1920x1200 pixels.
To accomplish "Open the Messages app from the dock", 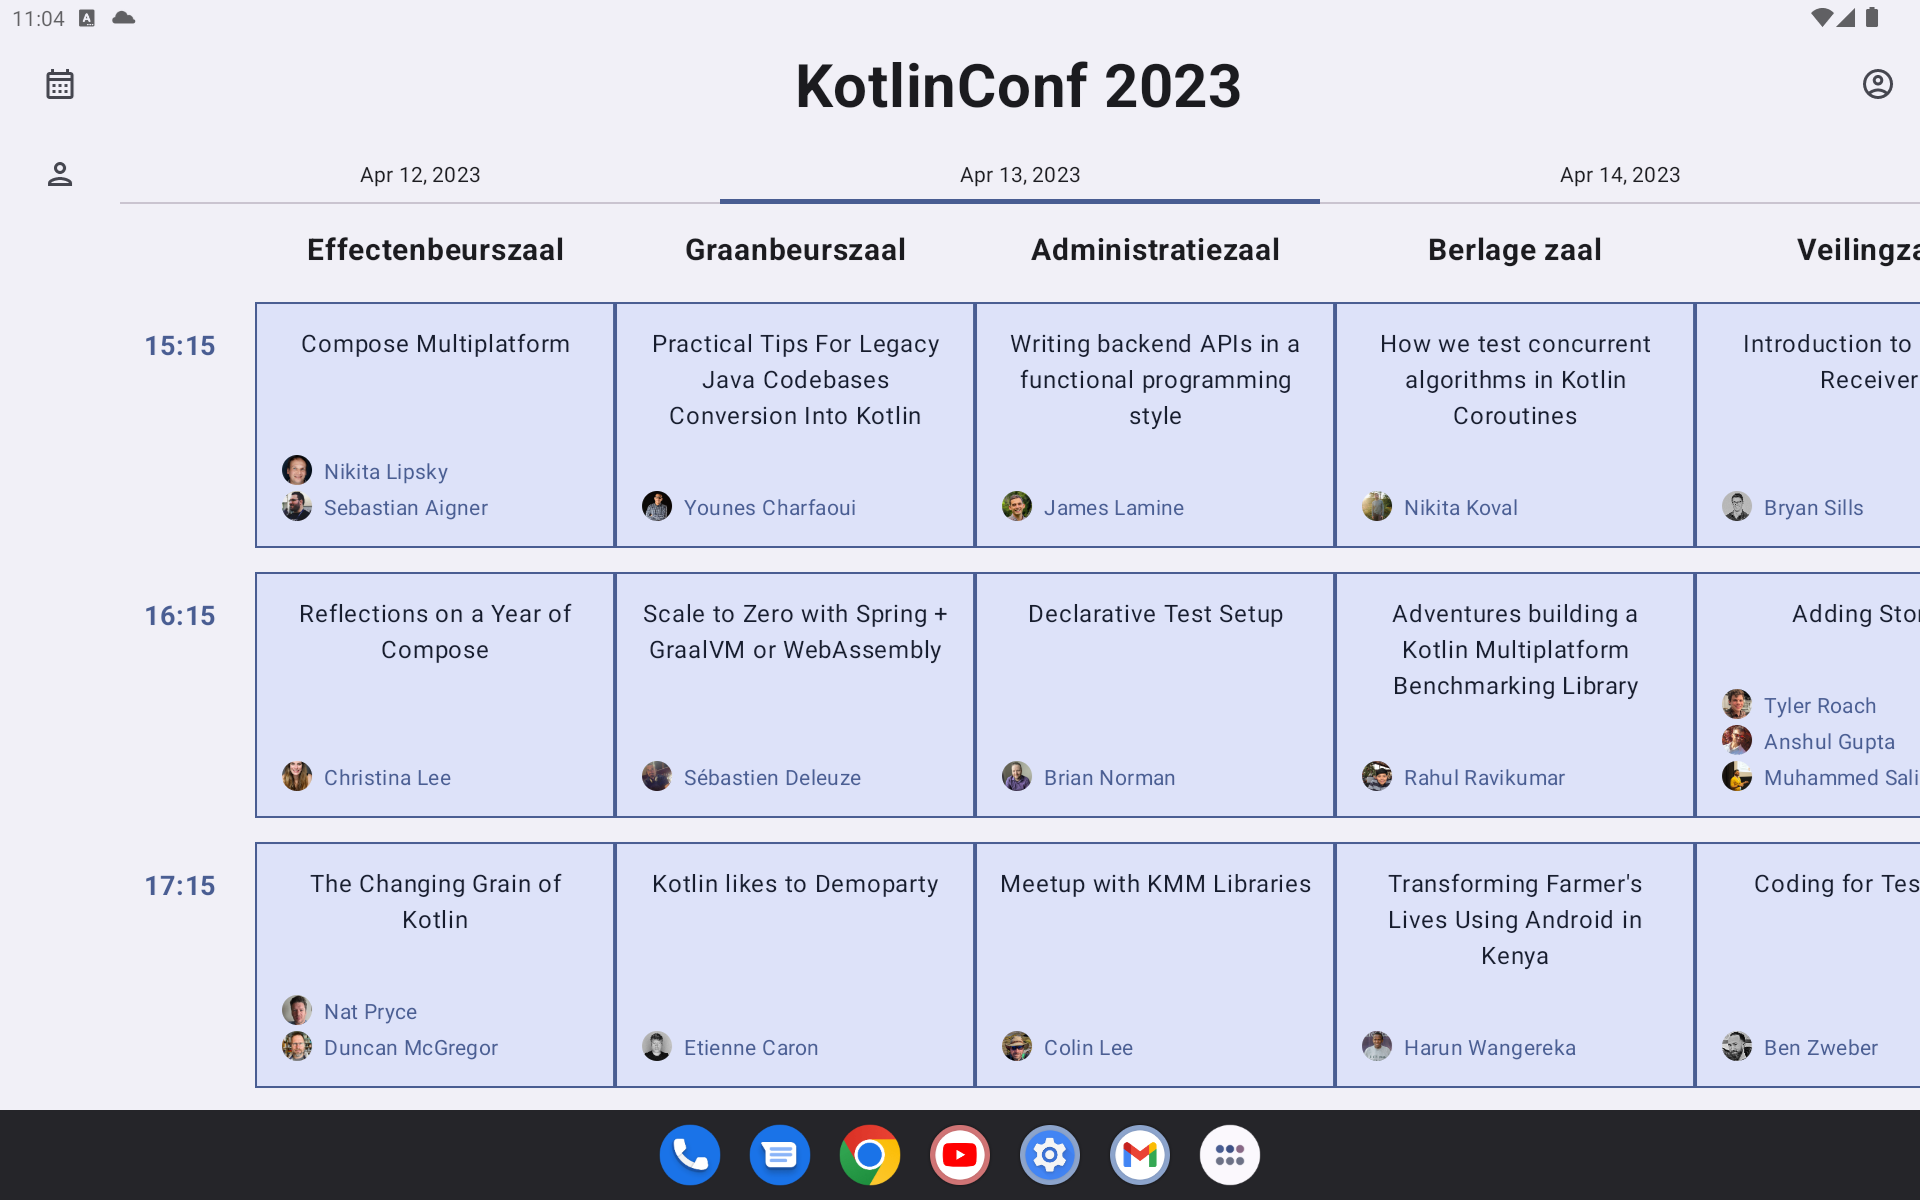I will pos(780,1154).
